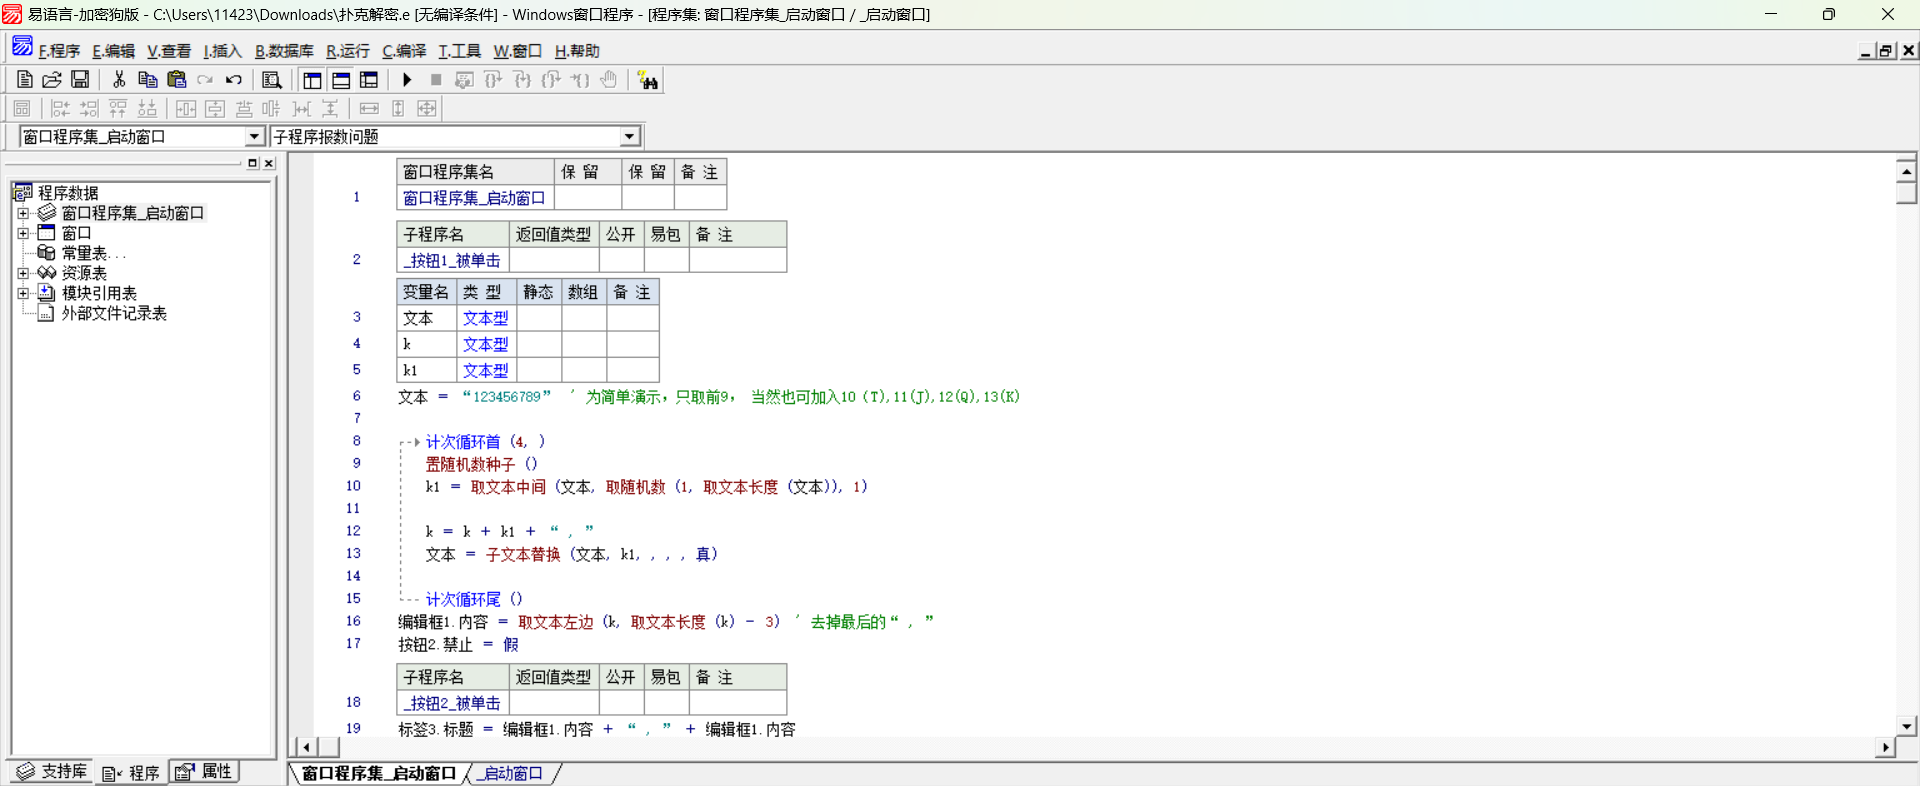The width and height of the screenshot is (1920, 786).
Task: Toggle the left work panel visibility icon
Action: pyautogui.click(x=312, y=80)
